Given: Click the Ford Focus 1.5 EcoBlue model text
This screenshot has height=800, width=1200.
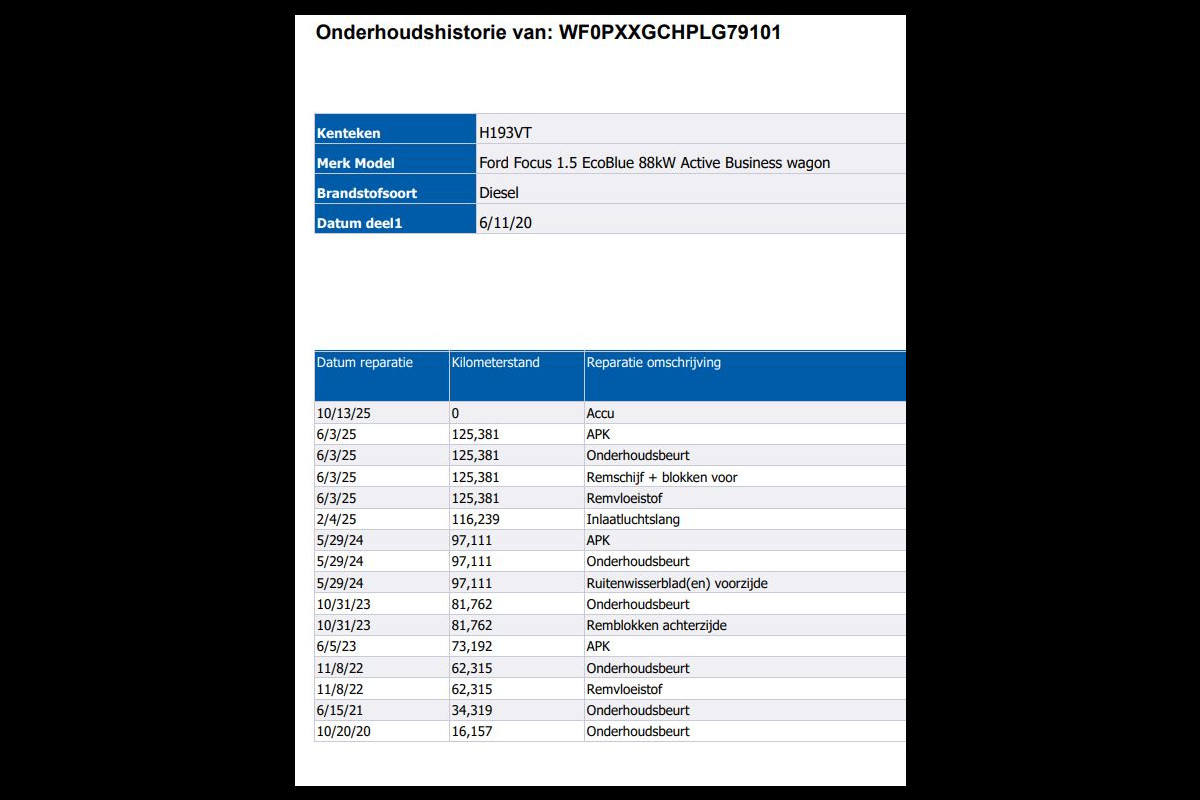Looking at the screenshot, I should click(x=654, y=163).
